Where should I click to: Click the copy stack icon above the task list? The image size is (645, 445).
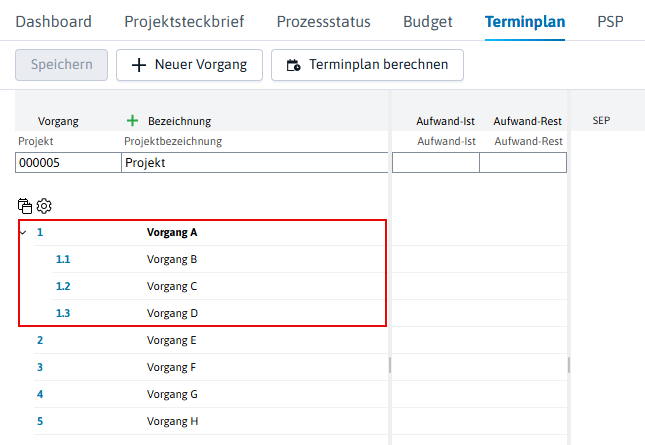(x=25, y=206)
